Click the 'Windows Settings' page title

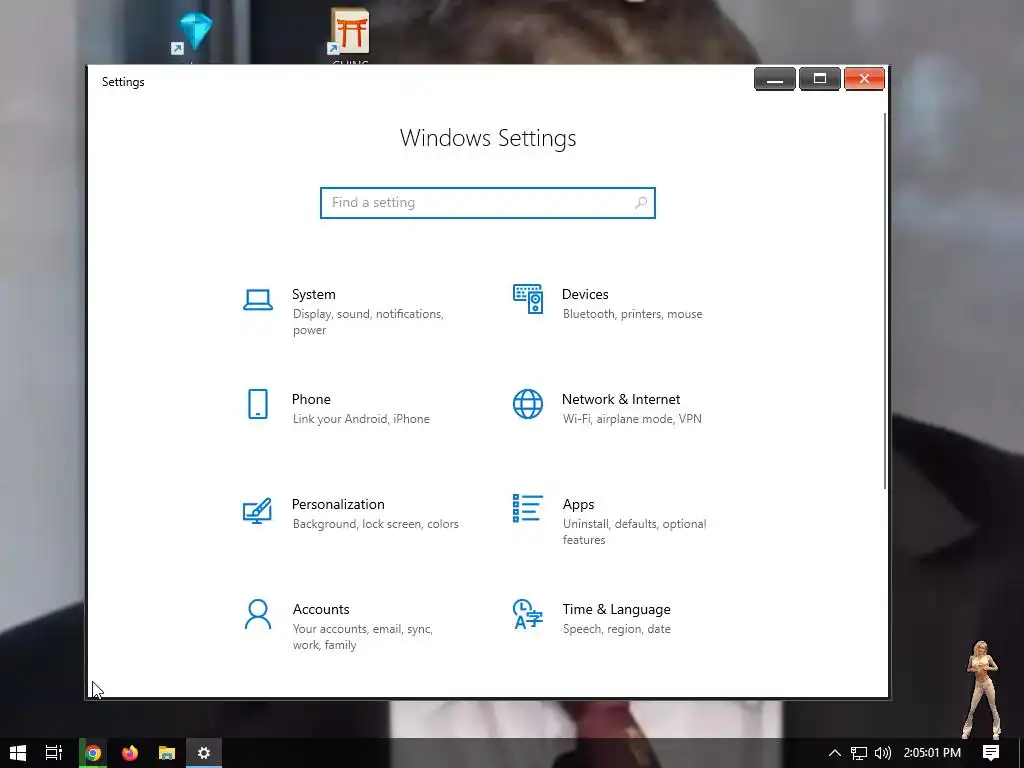tap(488, 138)
